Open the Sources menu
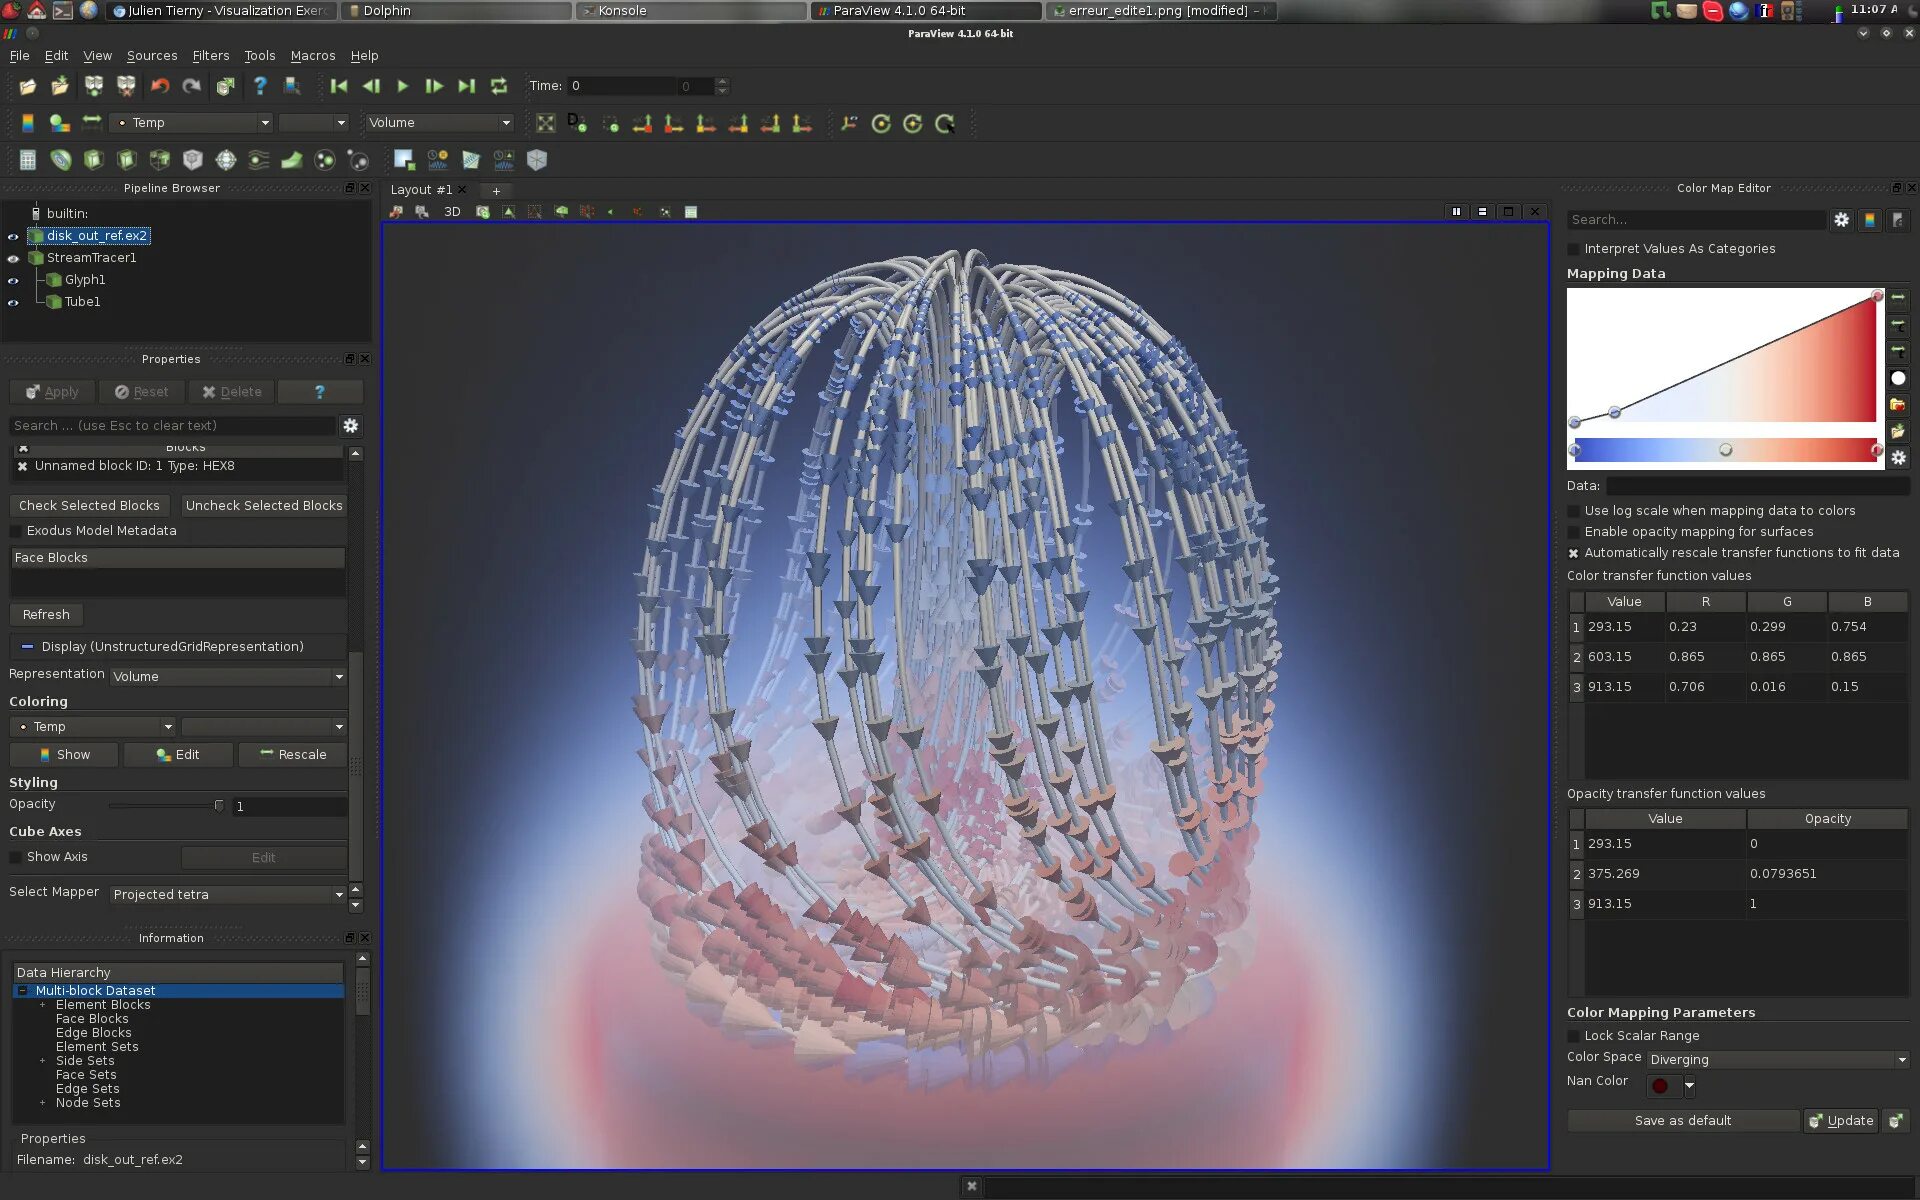Image resolution: width=1920 pixels, height=1200 pixels. click(151, 56)
